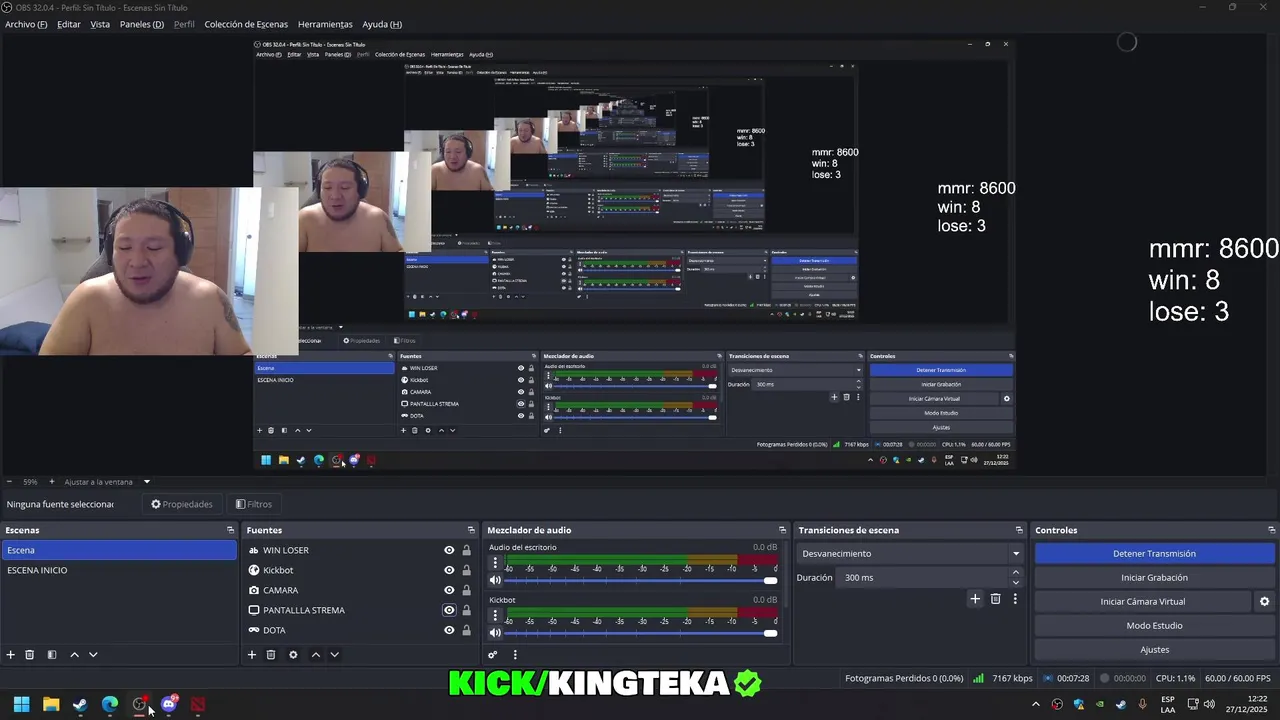
Task: Open Windows Start menu
Action: point(21,704)
